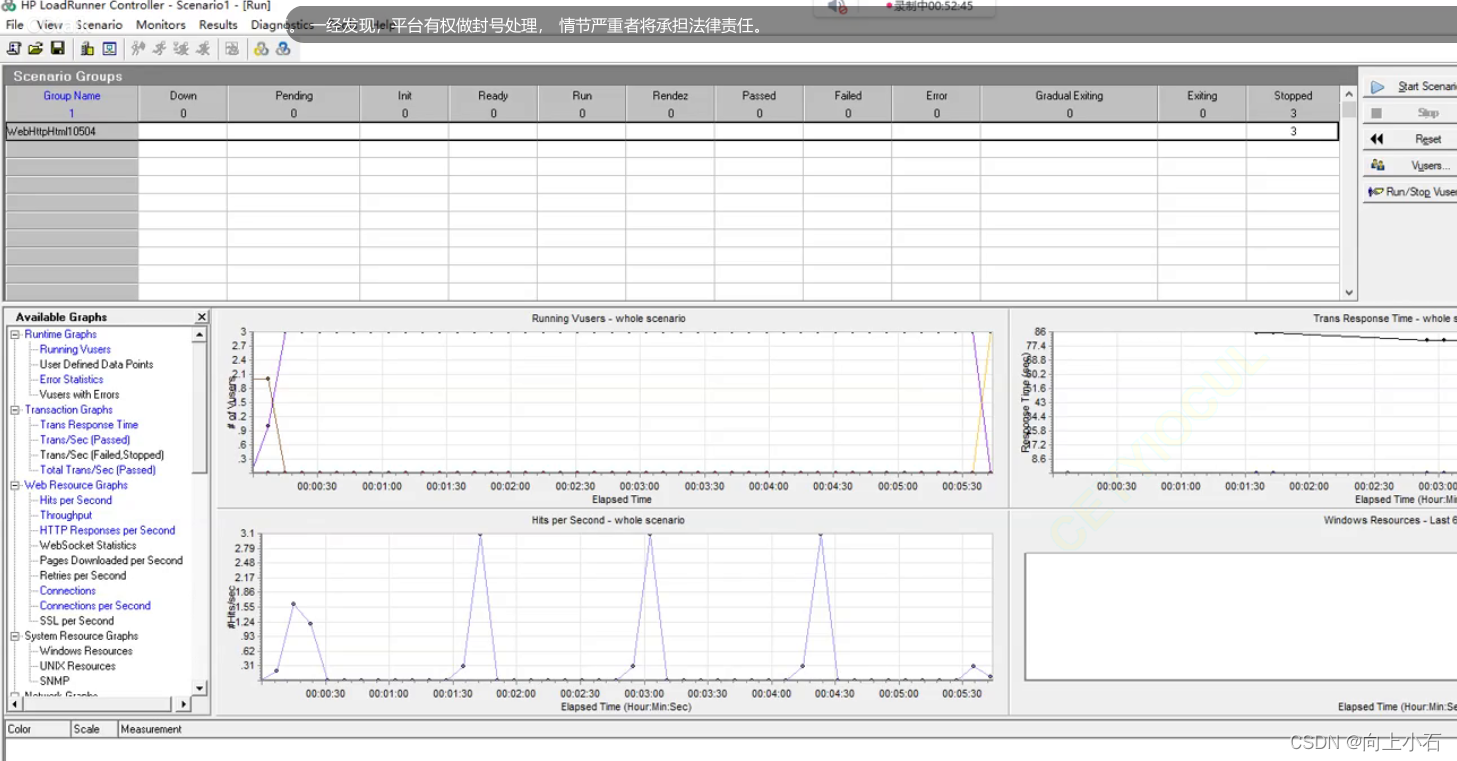1457x761 pixels.
Task: Collapse the Runtime Graphs tree node
Action: [x=15, y=334]
